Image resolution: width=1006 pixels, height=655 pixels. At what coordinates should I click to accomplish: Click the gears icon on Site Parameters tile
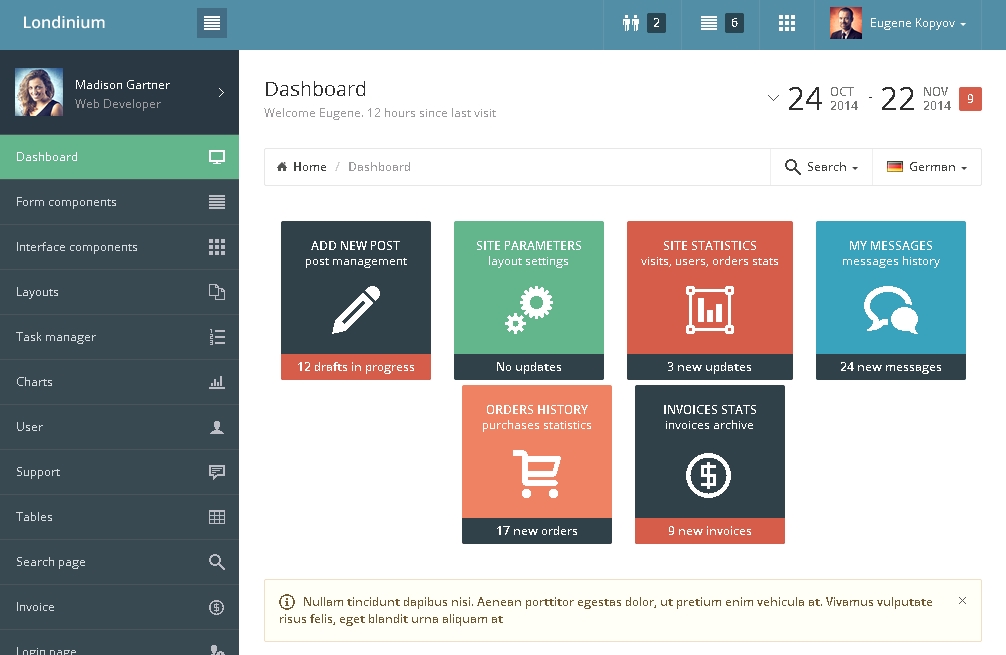(x=529, y=310)
